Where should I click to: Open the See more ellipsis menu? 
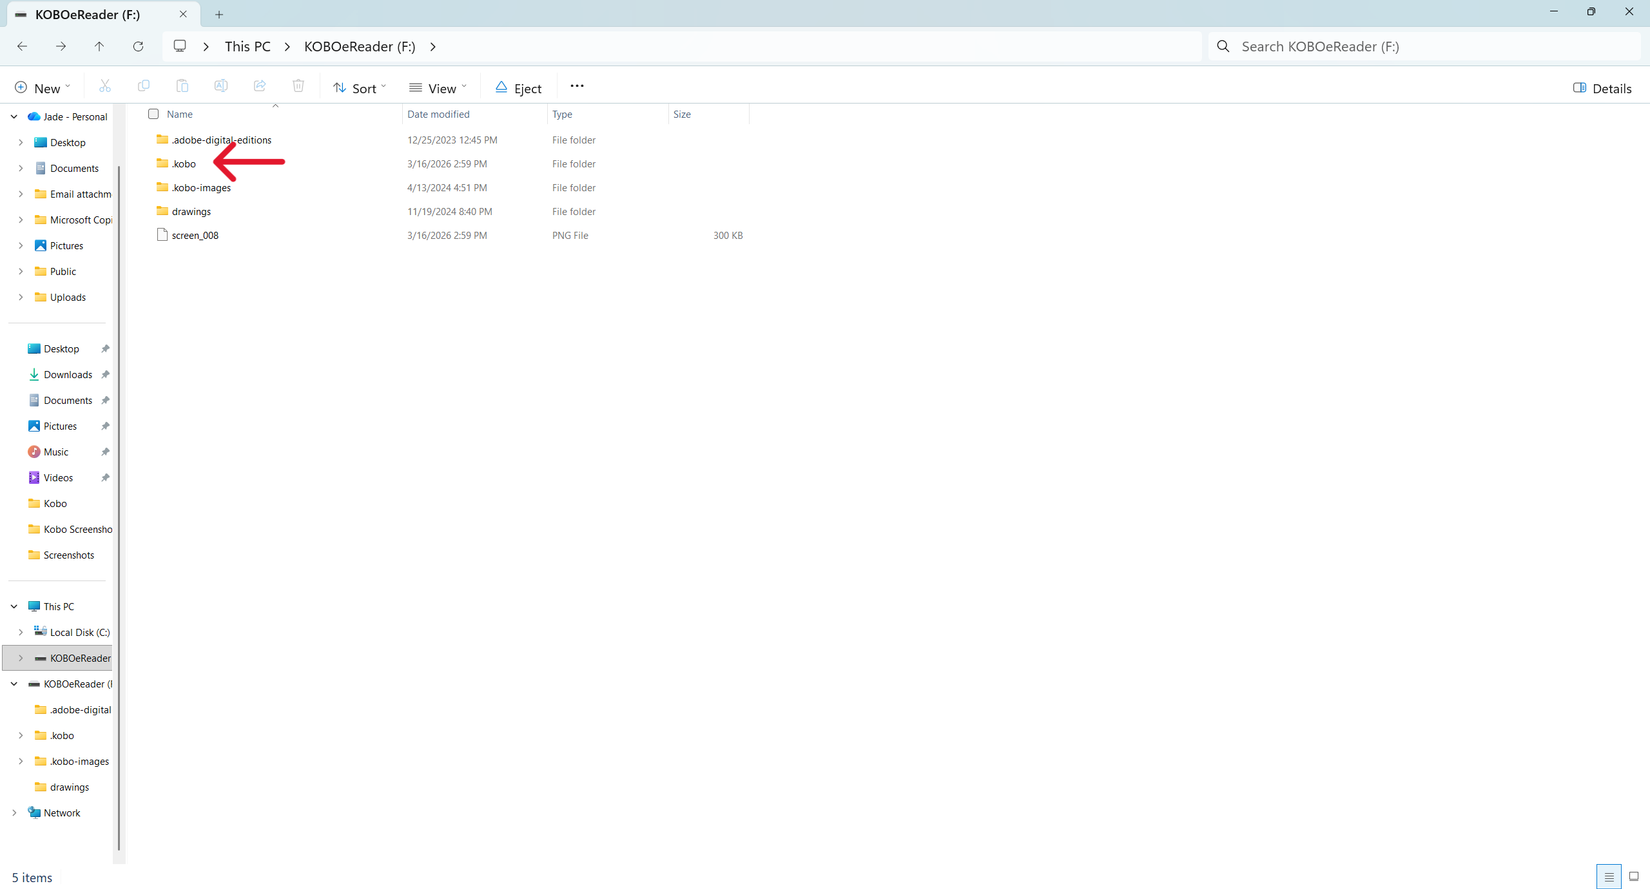click(577, 86)
